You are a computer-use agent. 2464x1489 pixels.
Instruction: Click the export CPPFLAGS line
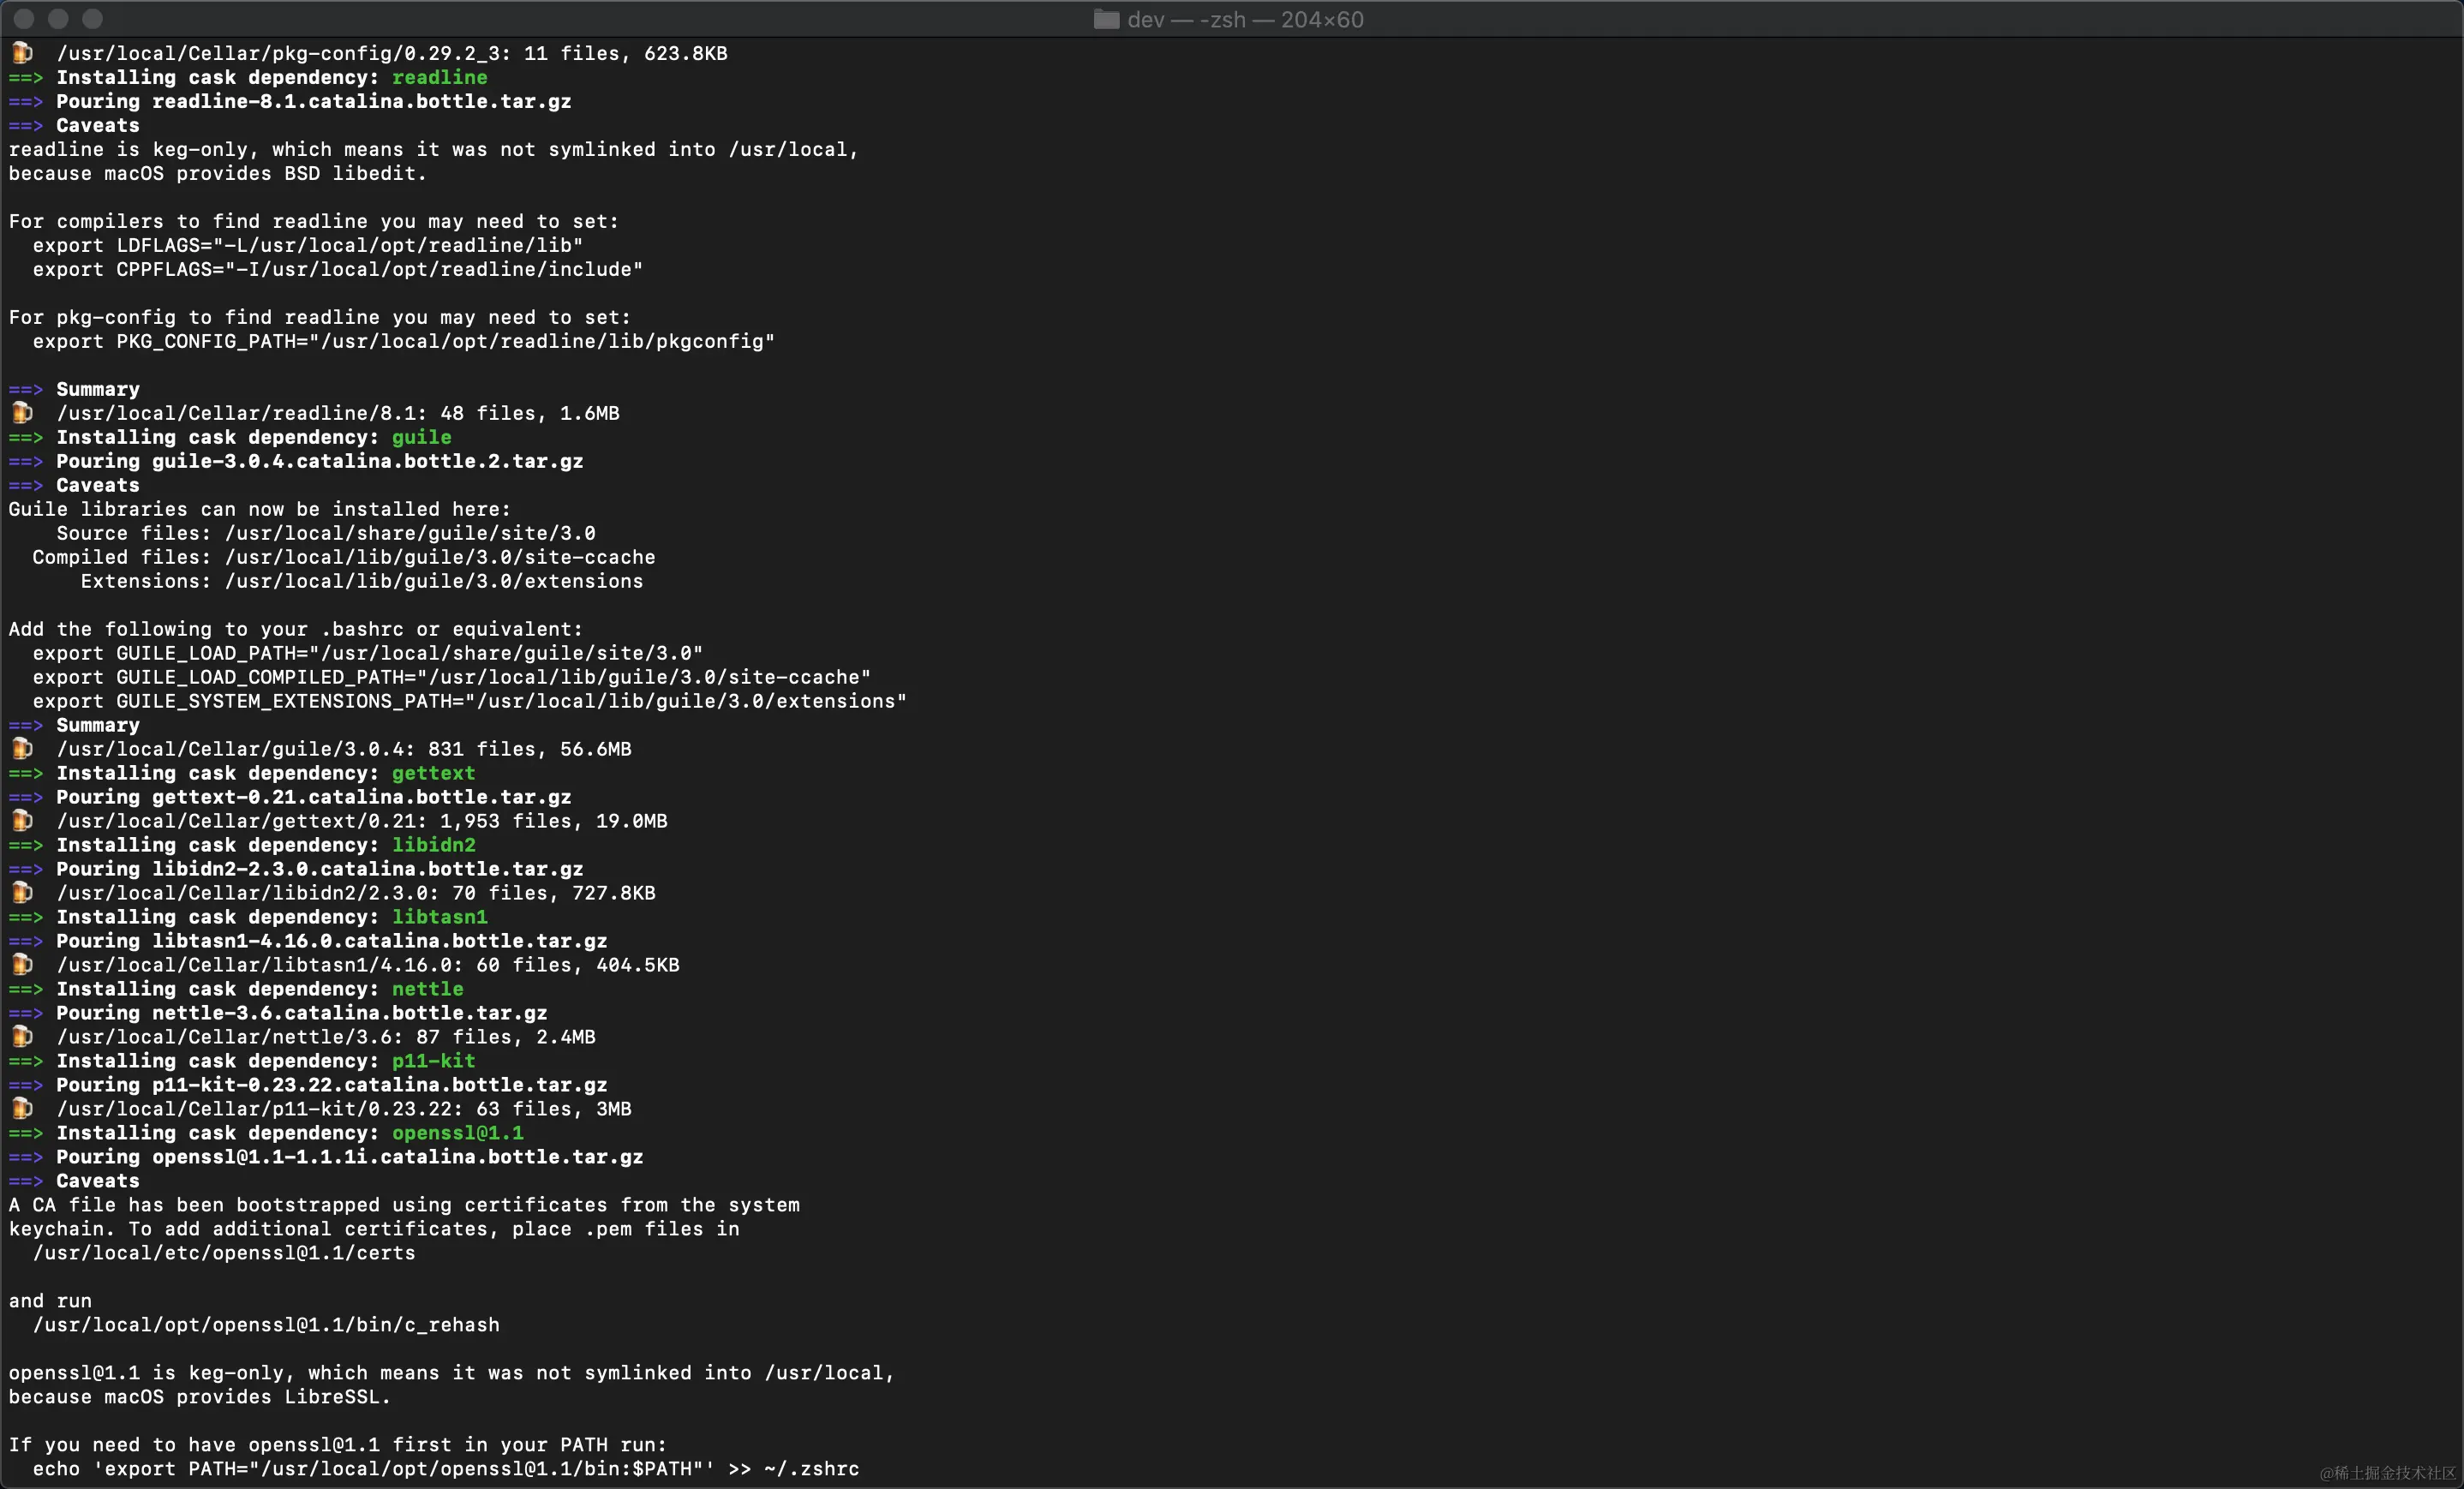pos(338,269)
